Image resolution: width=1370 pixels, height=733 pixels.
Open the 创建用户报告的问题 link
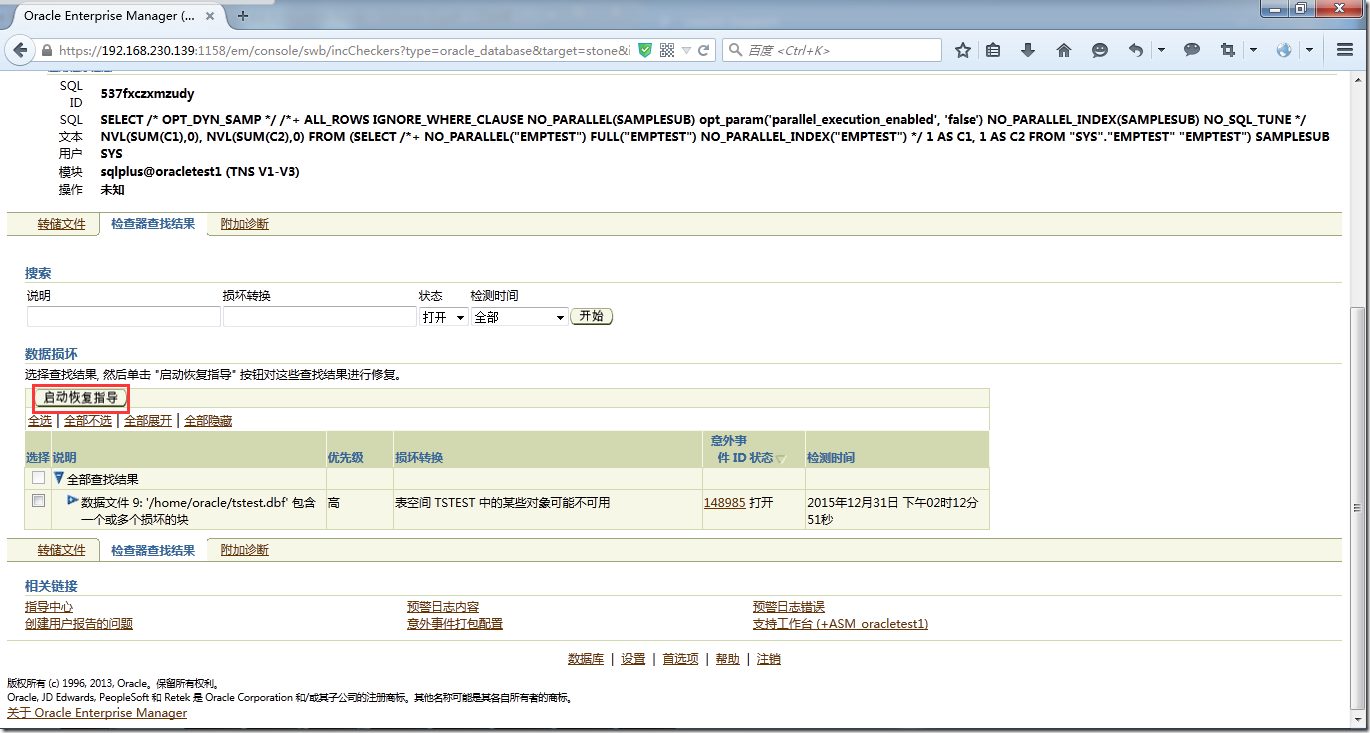coord(79,624)
